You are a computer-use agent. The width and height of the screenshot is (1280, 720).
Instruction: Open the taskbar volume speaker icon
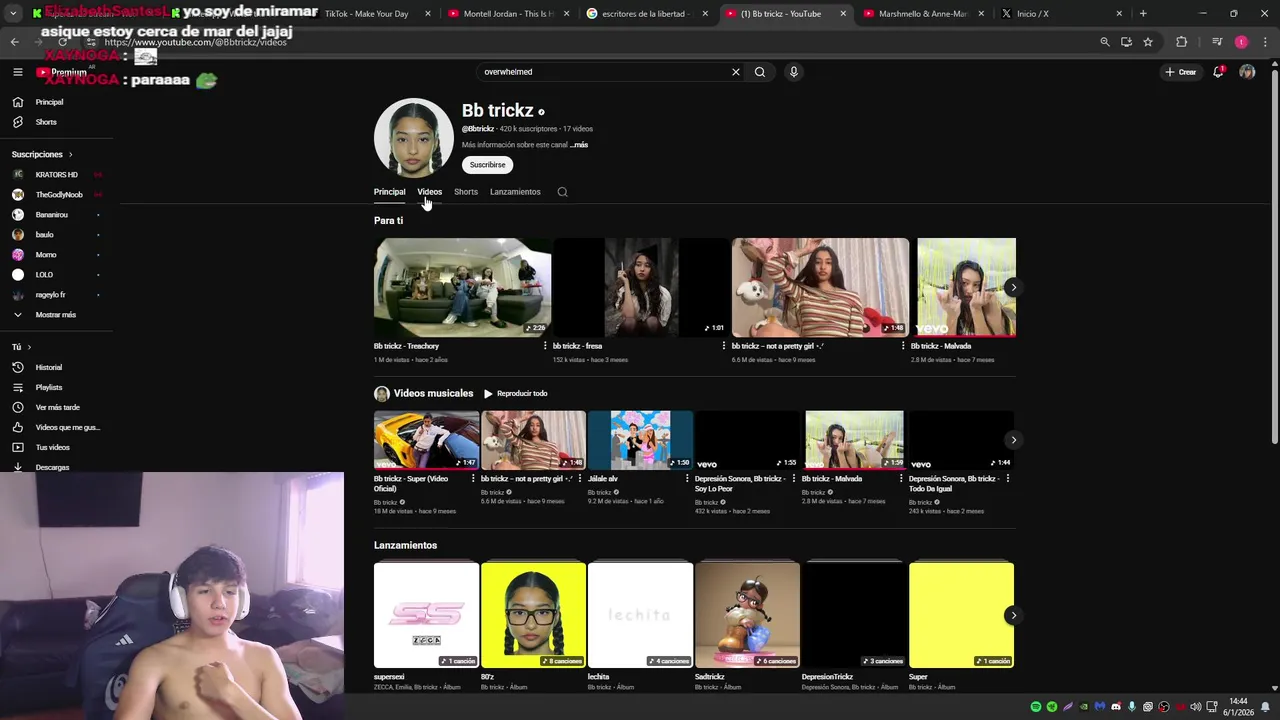tap(1196, 707)
